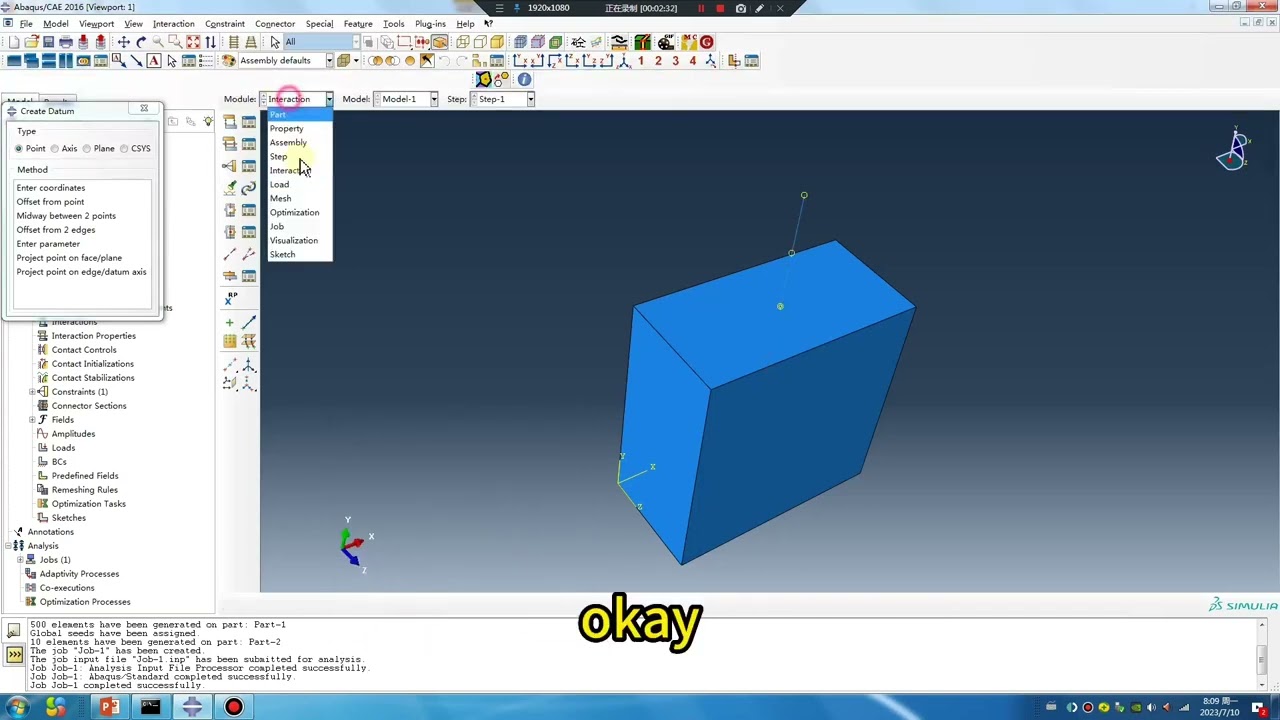Expand the Fields tree node
This screenshot has width=1280, height=720.
[x=33, y=420]
